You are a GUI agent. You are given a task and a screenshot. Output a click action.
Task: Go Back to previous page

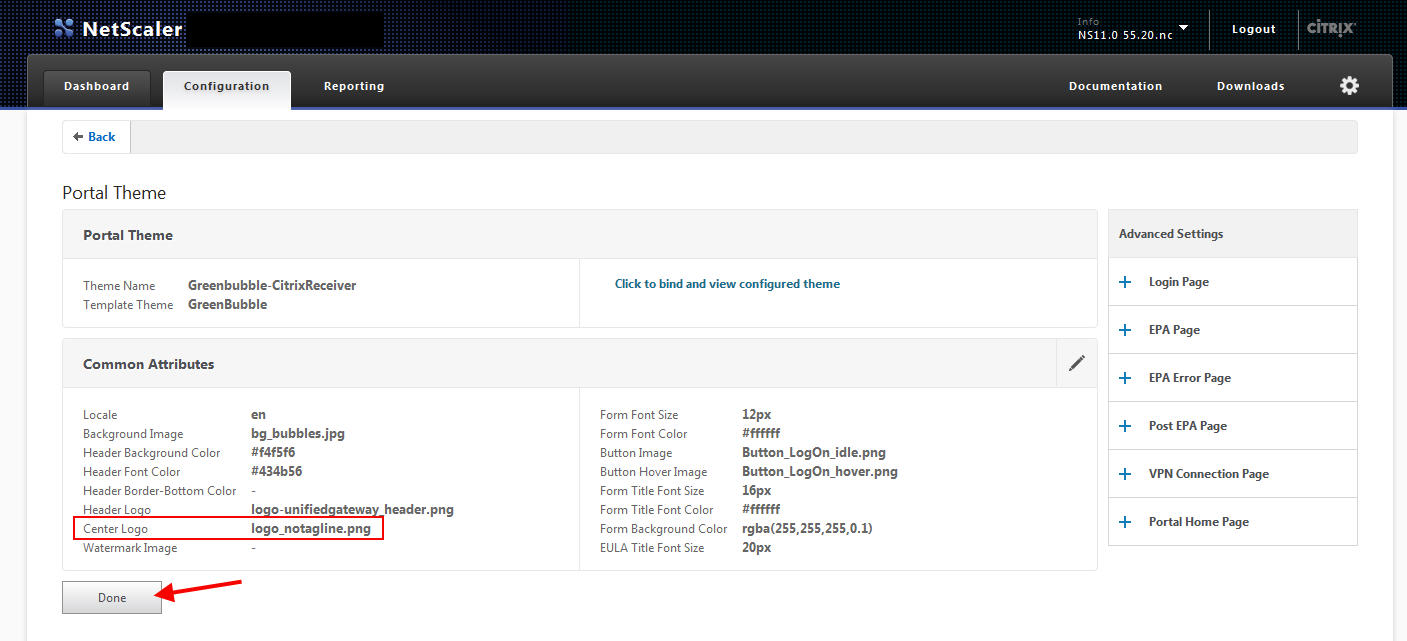(x=96, y=137)
